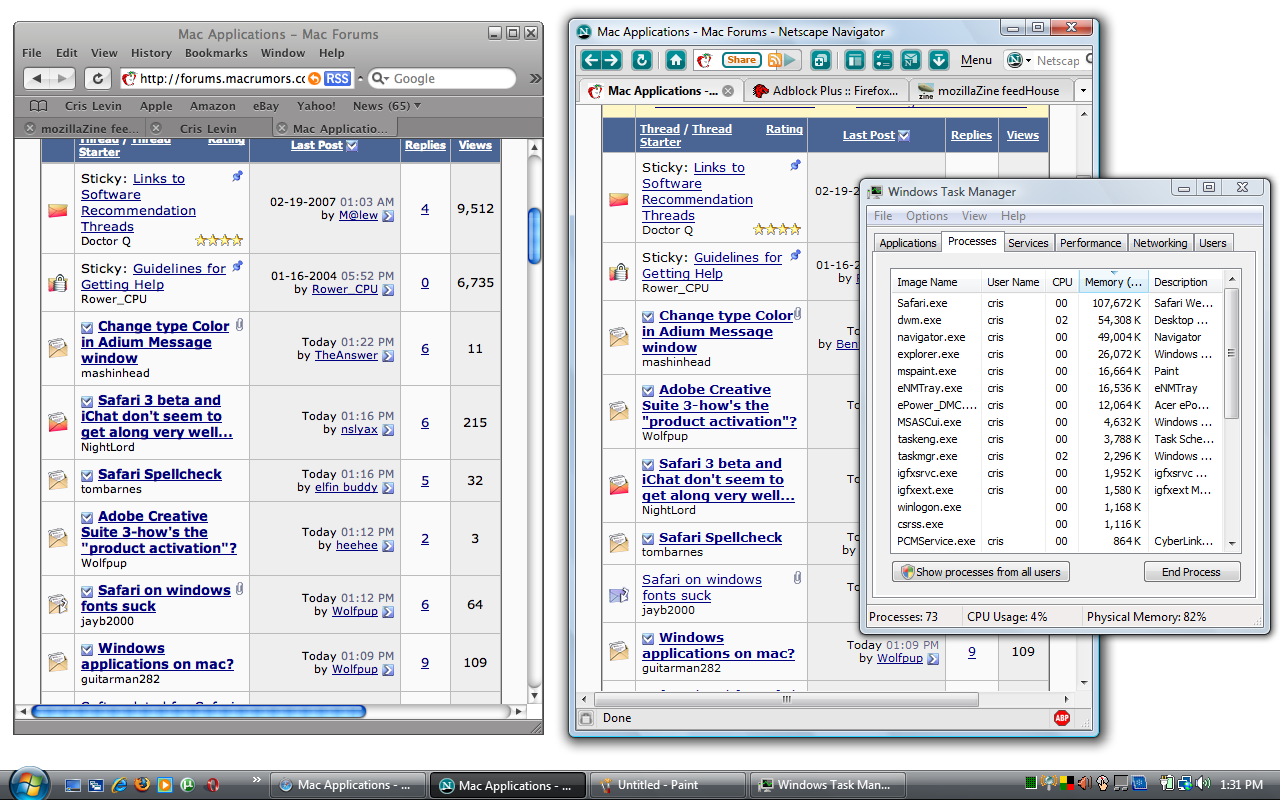Go back in the Safari window
The height and width of the screenshot is (800, 1280).
pos(36,78)
